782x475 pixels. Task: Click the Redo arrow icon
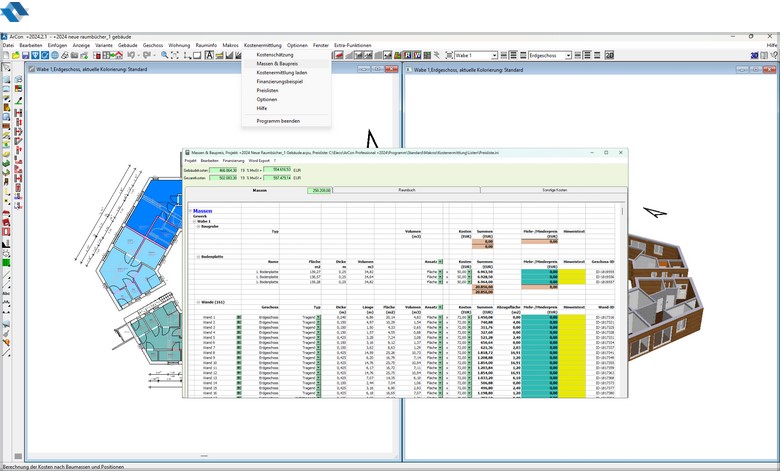click(x=146, y=55)
